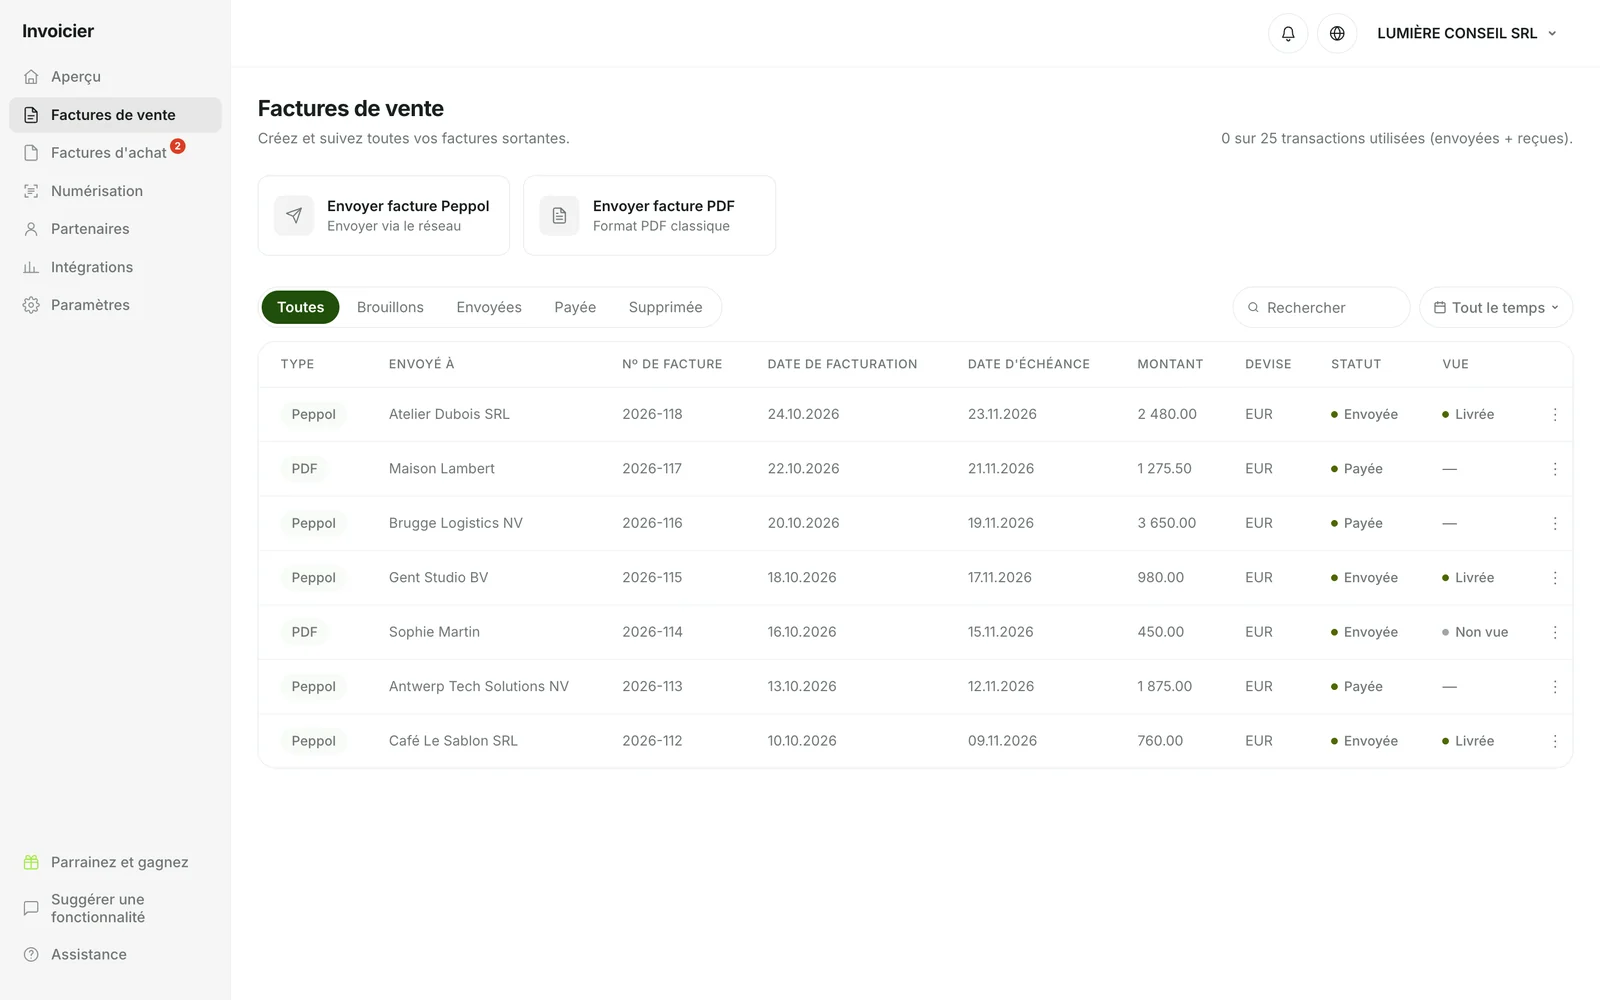Open notifications bell
Image resolution: width=1600 pixels, height=1000 pixels.
point(1288,33)
